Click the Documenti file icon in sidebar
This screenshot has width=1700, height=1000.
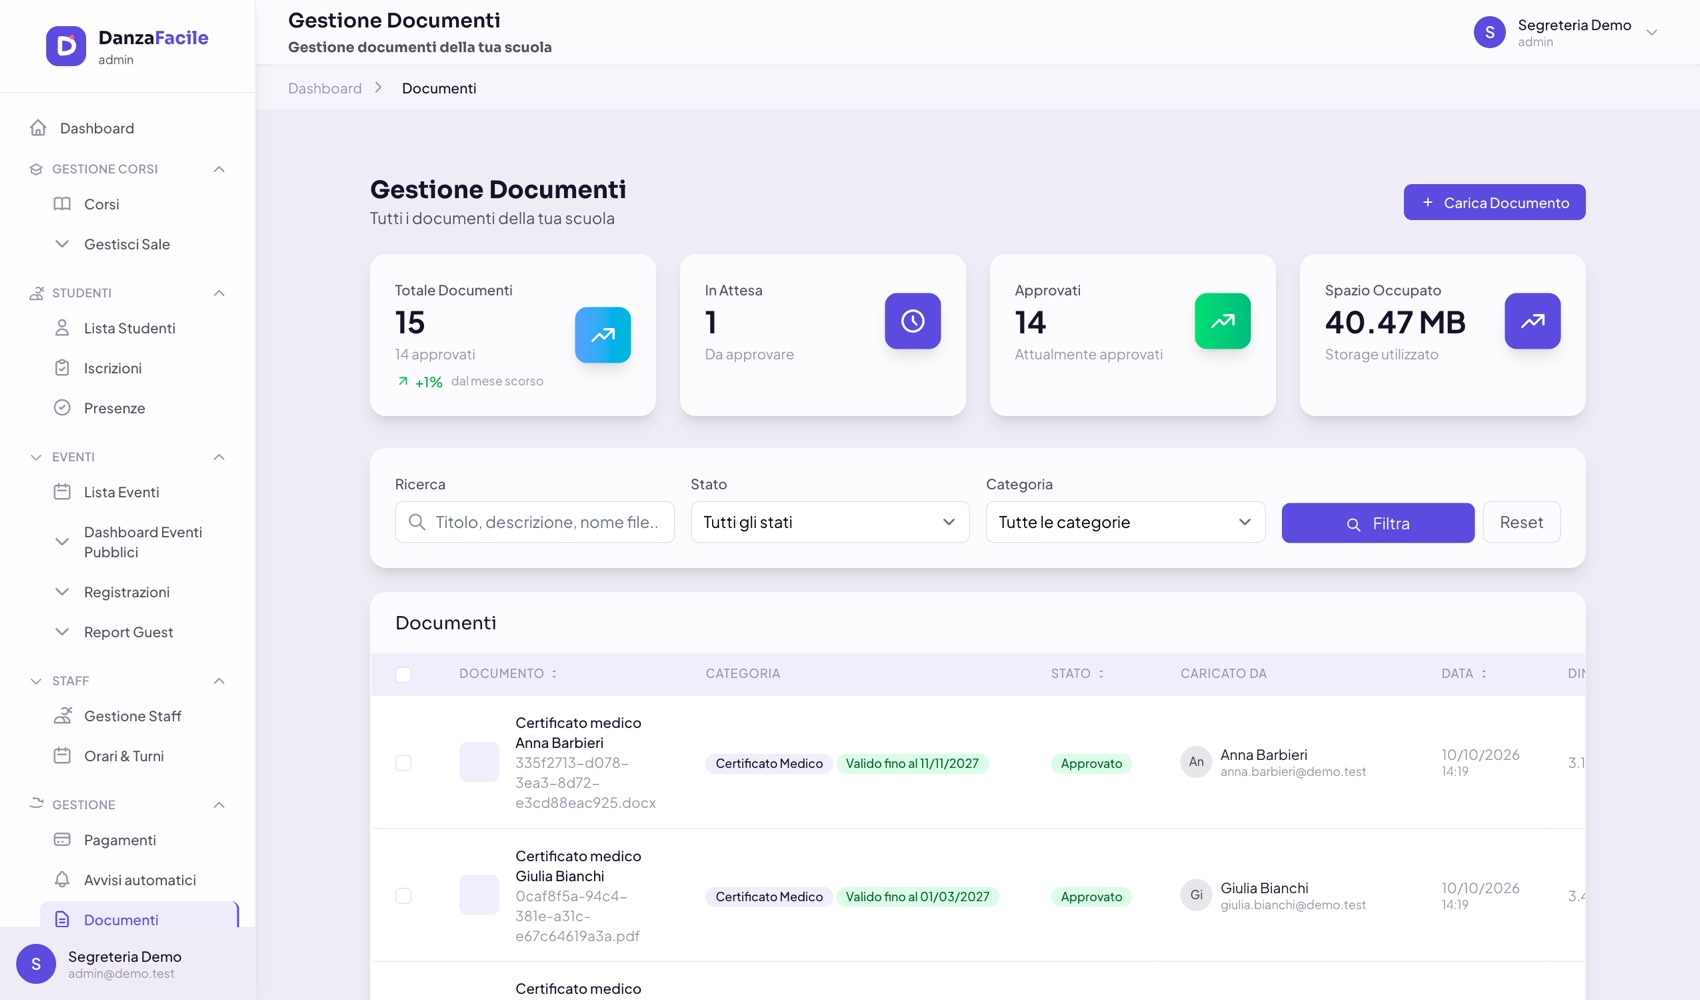(62, 920)
